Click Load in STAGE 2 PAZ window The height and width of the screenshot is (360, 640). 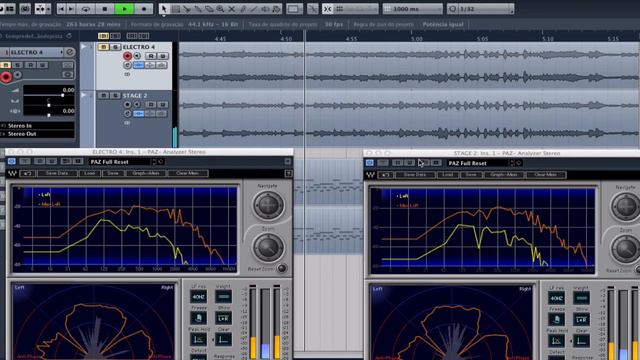448,175
